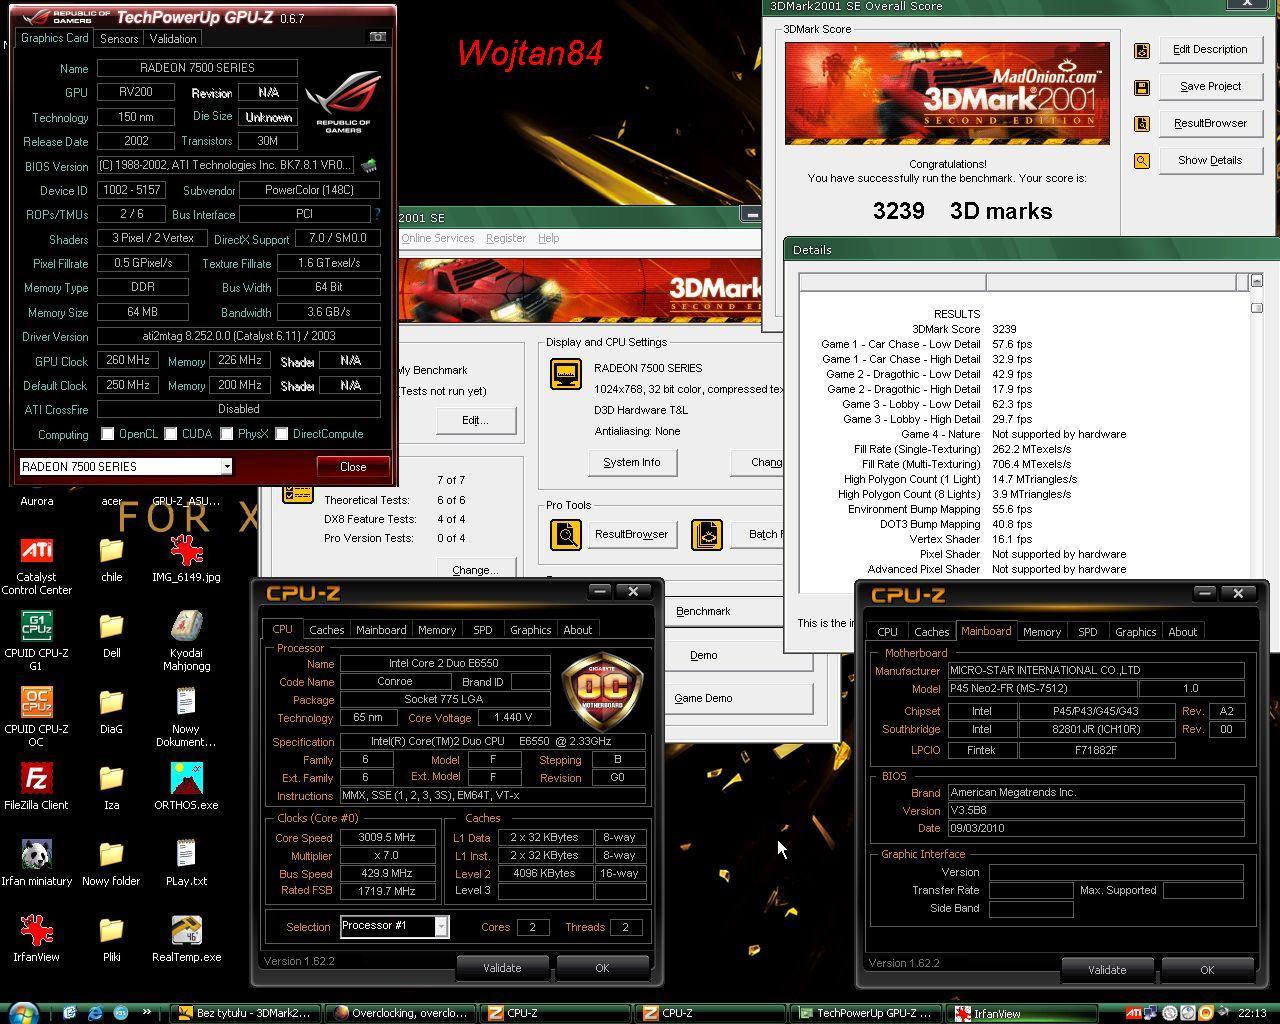Click Validate in left CPU-Z window

502,968
